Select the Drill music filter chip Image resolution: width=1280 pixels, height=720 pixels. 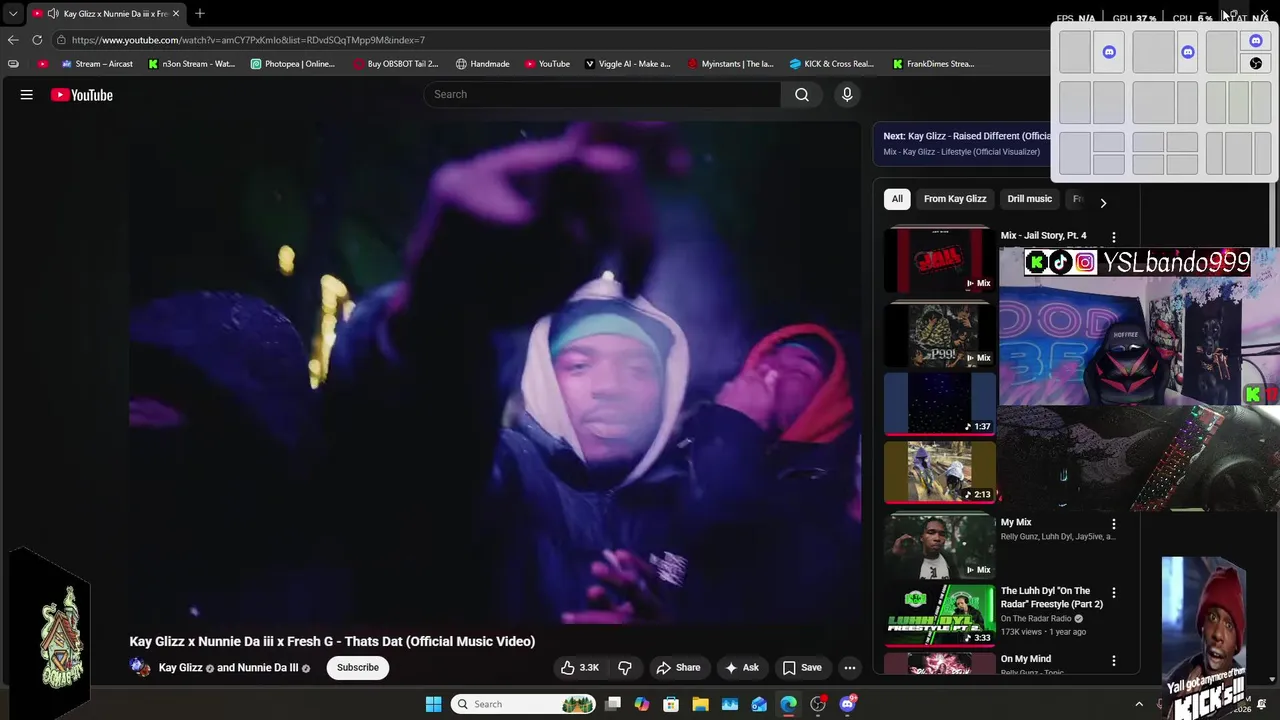pyautogui.click(x=1029, y=199)
